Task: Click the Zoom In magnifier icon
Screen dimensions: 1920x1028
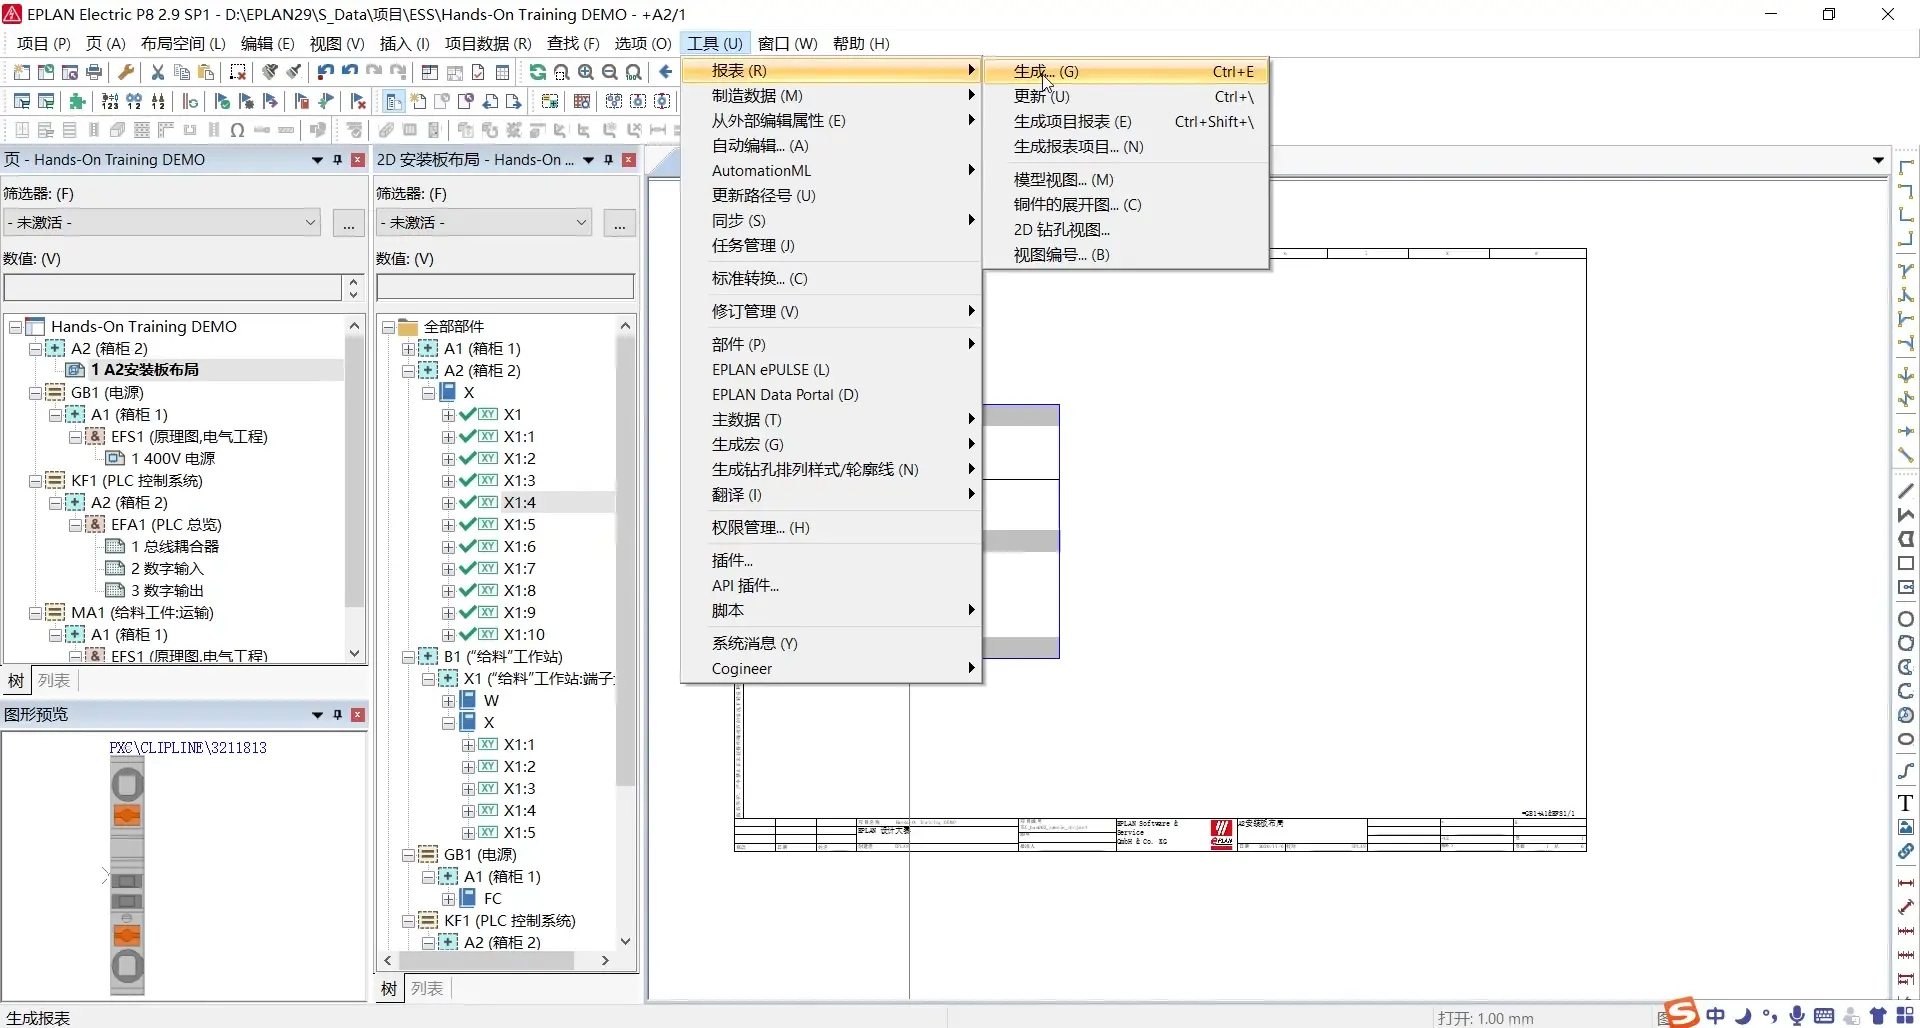Action: (x=586, y=72)
